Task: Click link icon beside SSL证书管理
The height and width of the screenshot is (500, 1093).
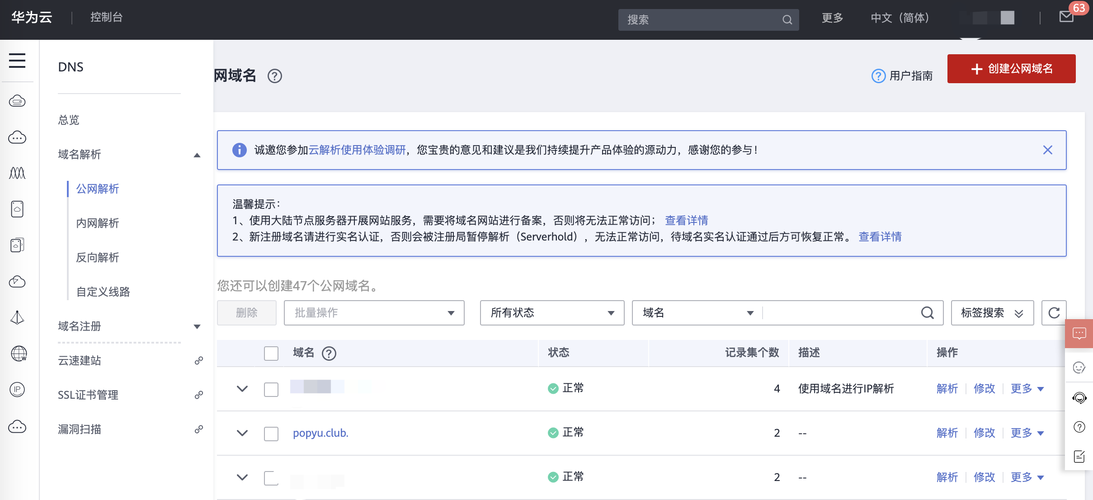Action: coord(198,395)
